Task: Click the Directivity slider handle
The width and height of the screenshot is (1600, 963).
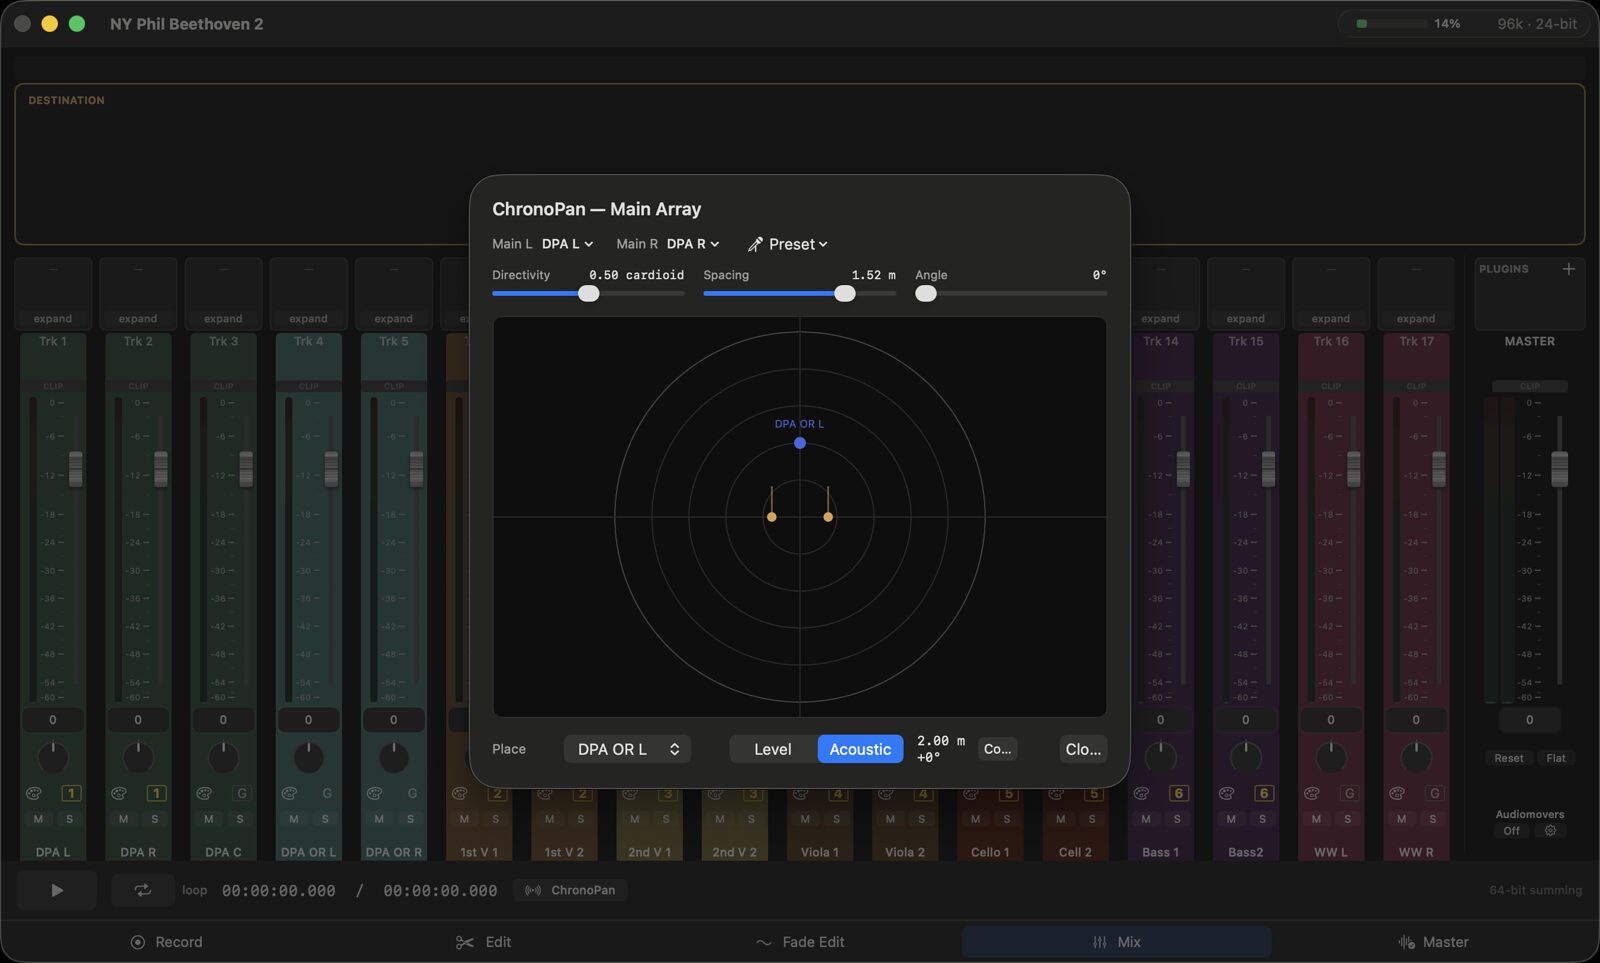Action: tap(589, 293)
